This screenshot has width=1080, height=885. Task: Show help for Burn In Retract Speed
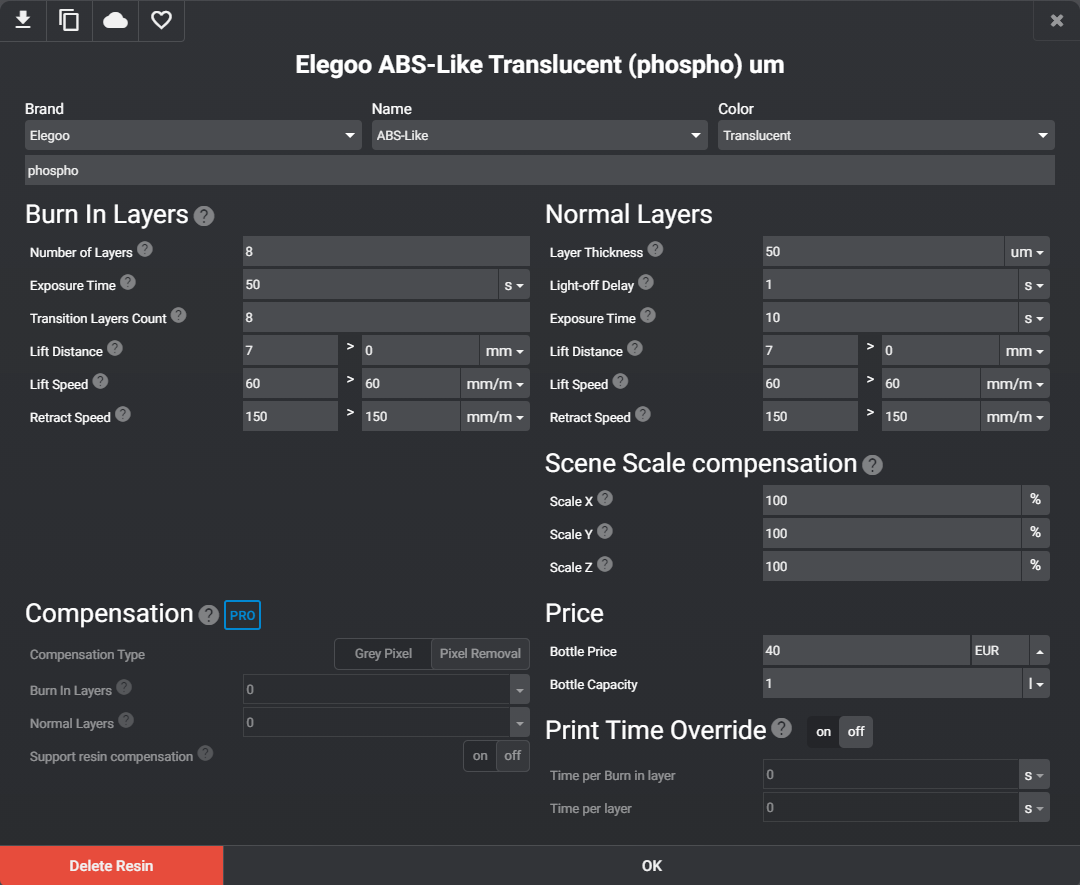tap(123, 415)
